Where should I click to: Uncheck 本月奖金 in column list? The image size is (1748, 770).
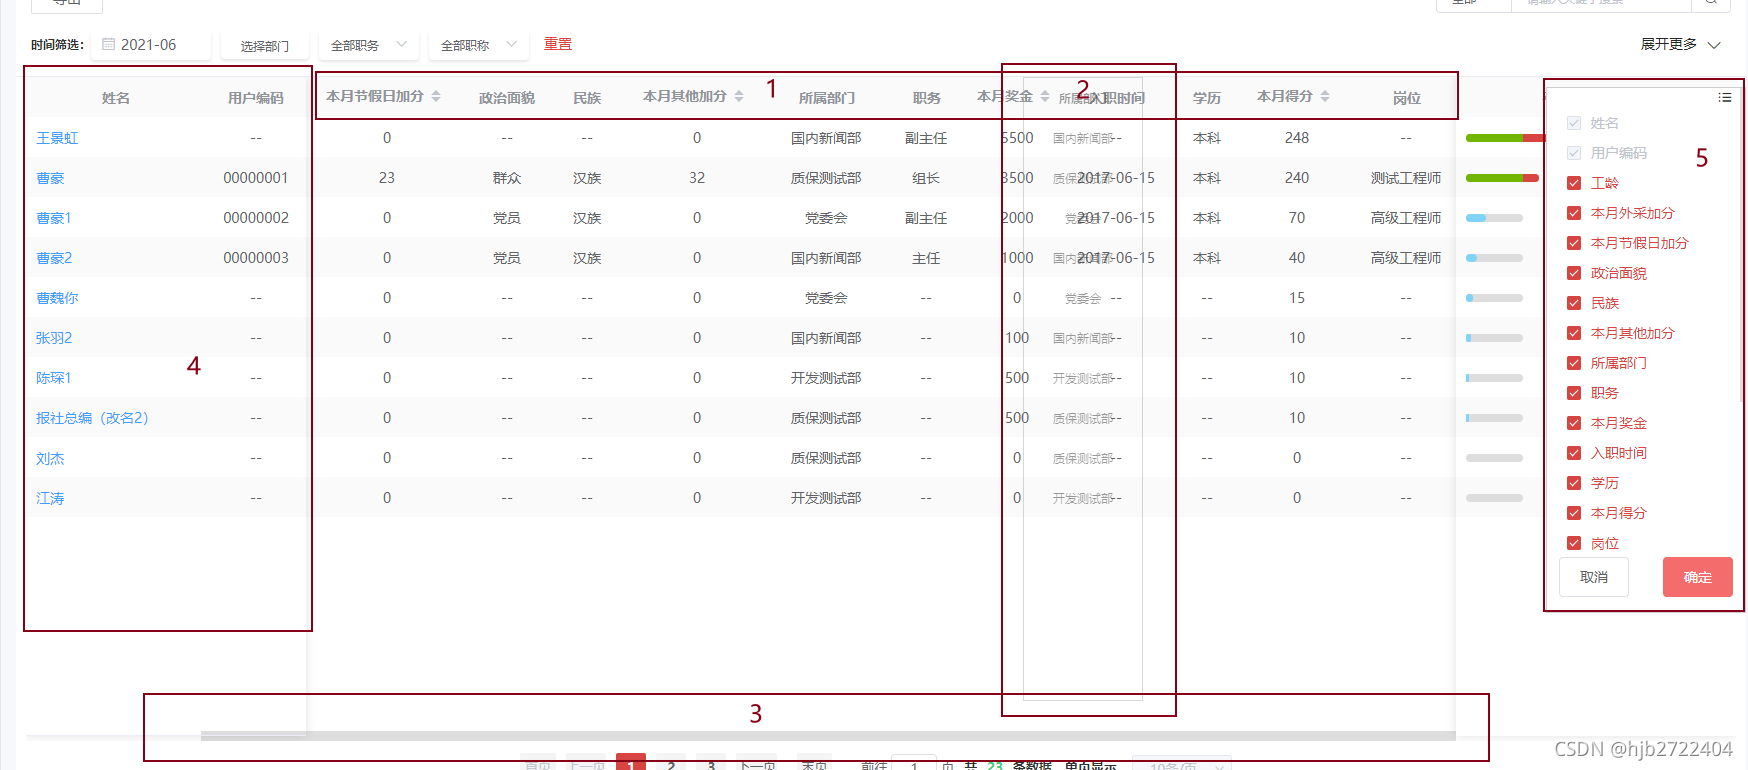coord(1574,423)
